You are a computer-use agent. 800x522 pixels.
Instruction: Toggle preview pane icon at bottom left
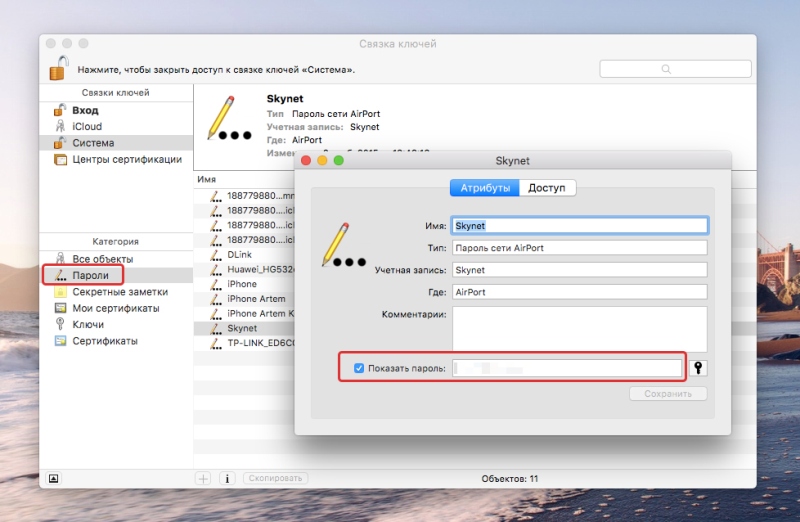click(54, 478)
